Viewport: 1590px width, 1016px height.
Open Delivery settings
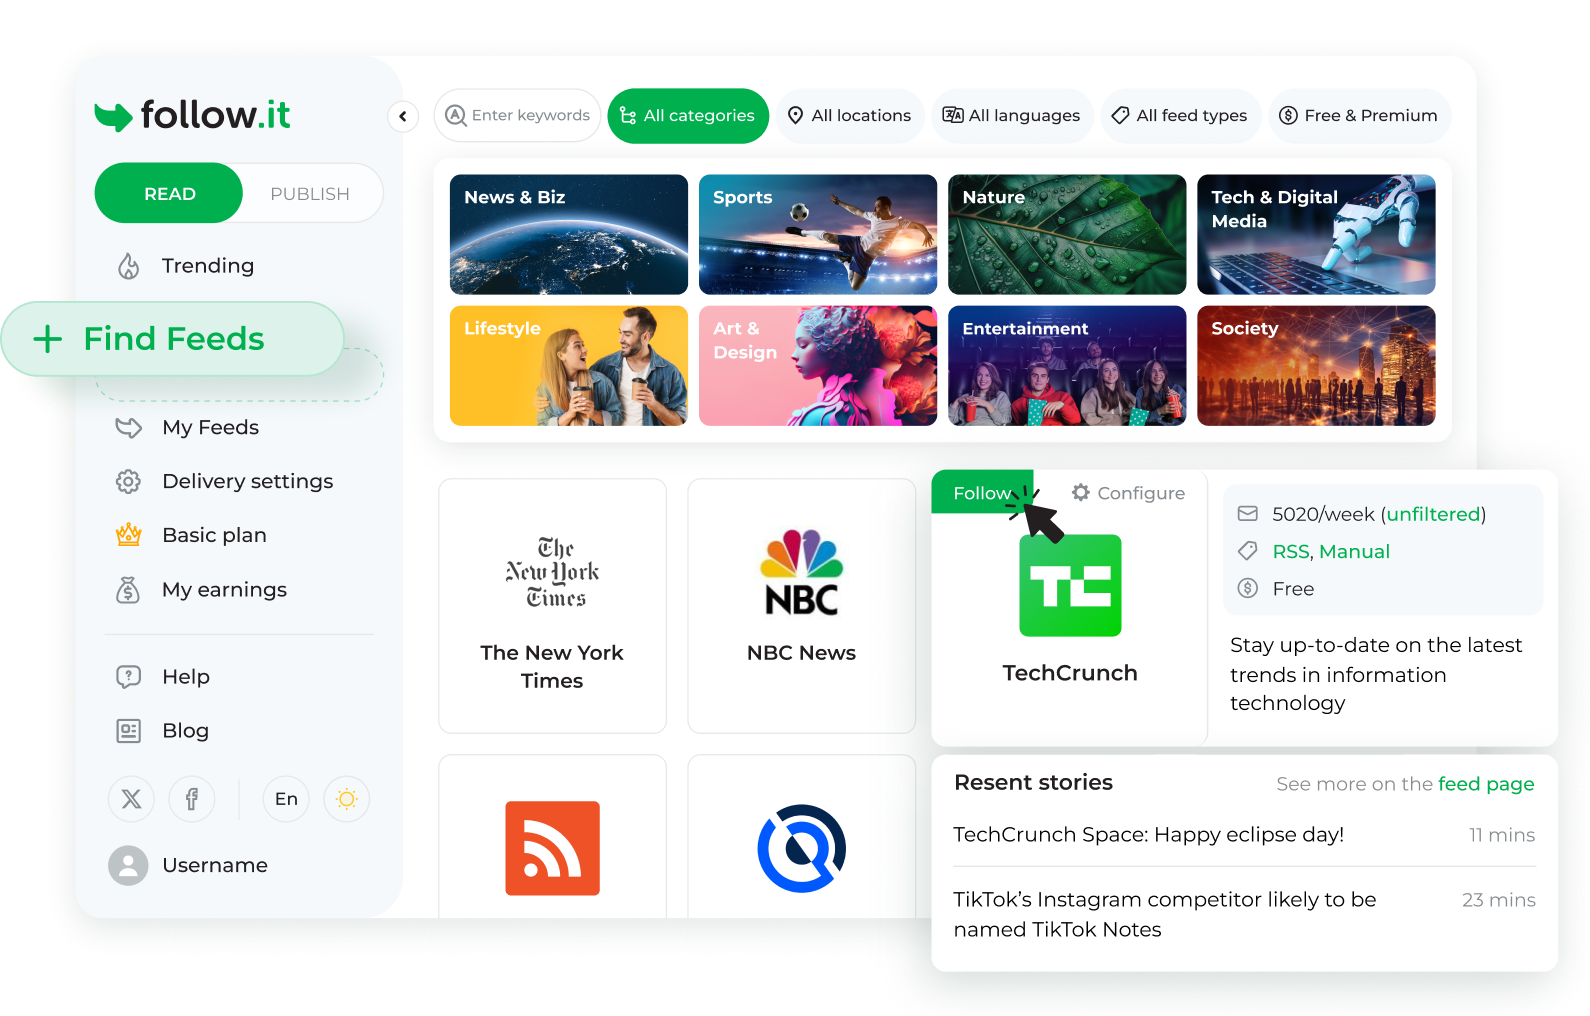coord(247,482)
